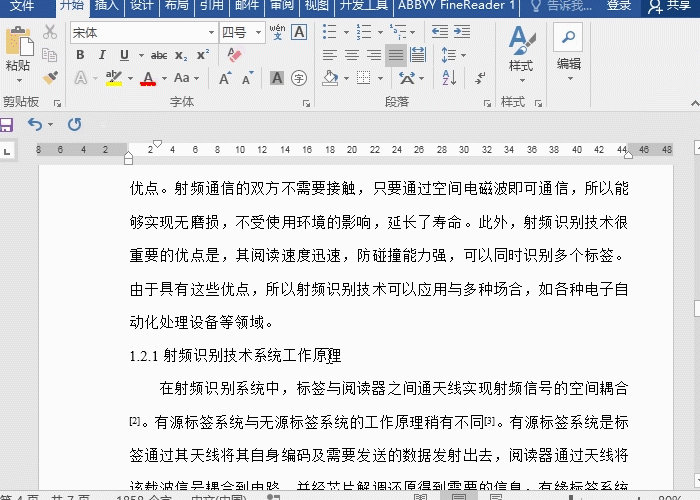The height and width of the screenshot is (500, 700).
Task: Align text right
Action: coord(374,55)
